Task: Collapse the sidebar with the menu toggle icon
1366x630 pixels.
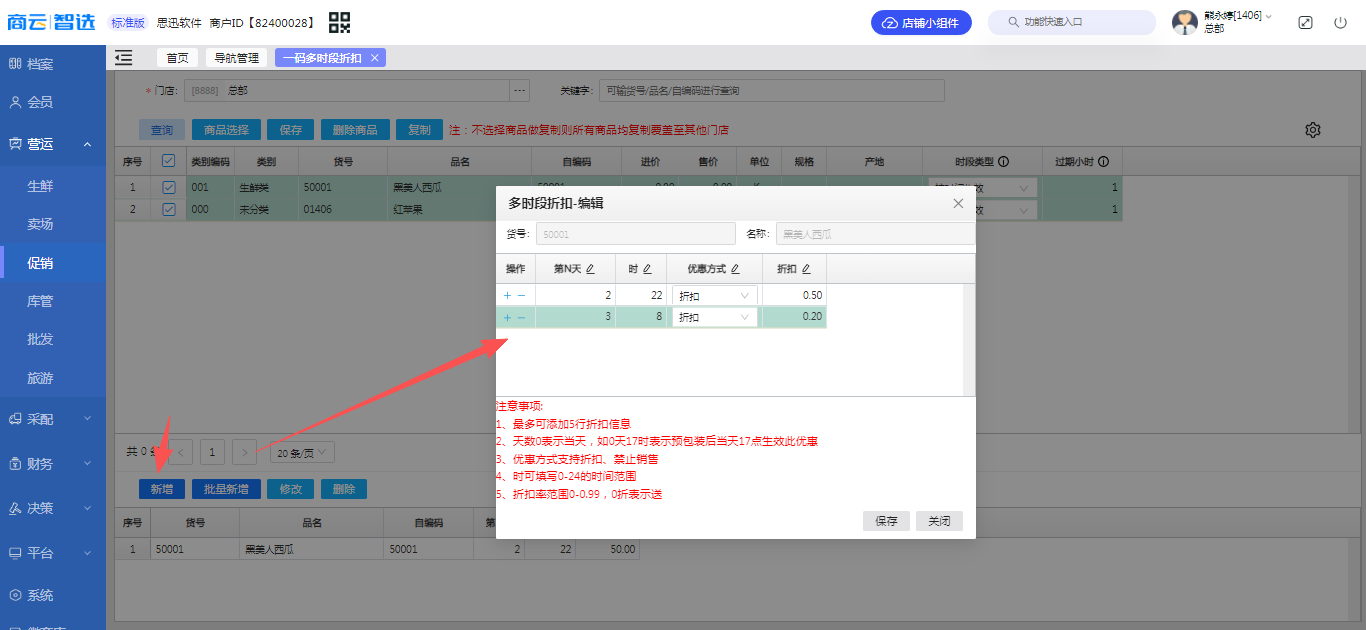Action: click(124, 58)
